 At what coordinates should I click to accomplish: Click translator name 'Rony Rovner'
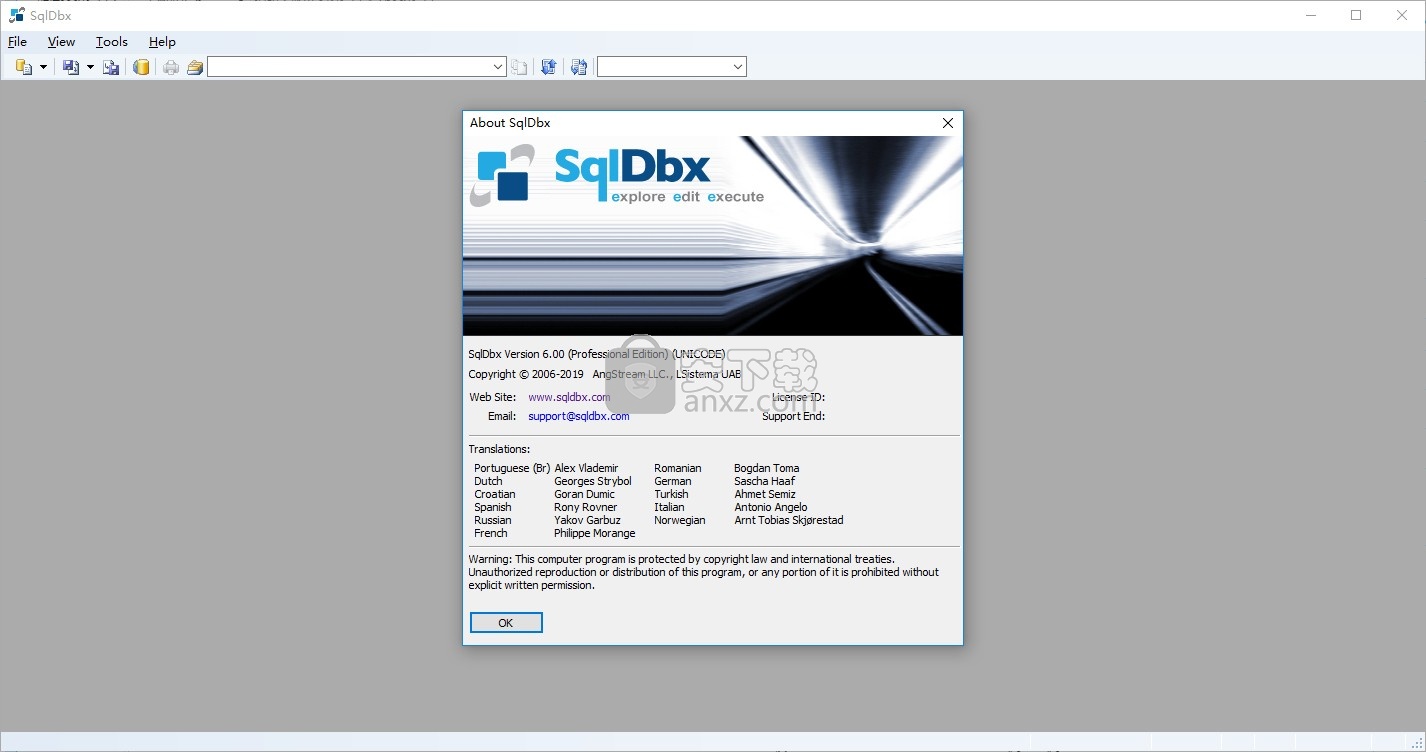[585, 507]
